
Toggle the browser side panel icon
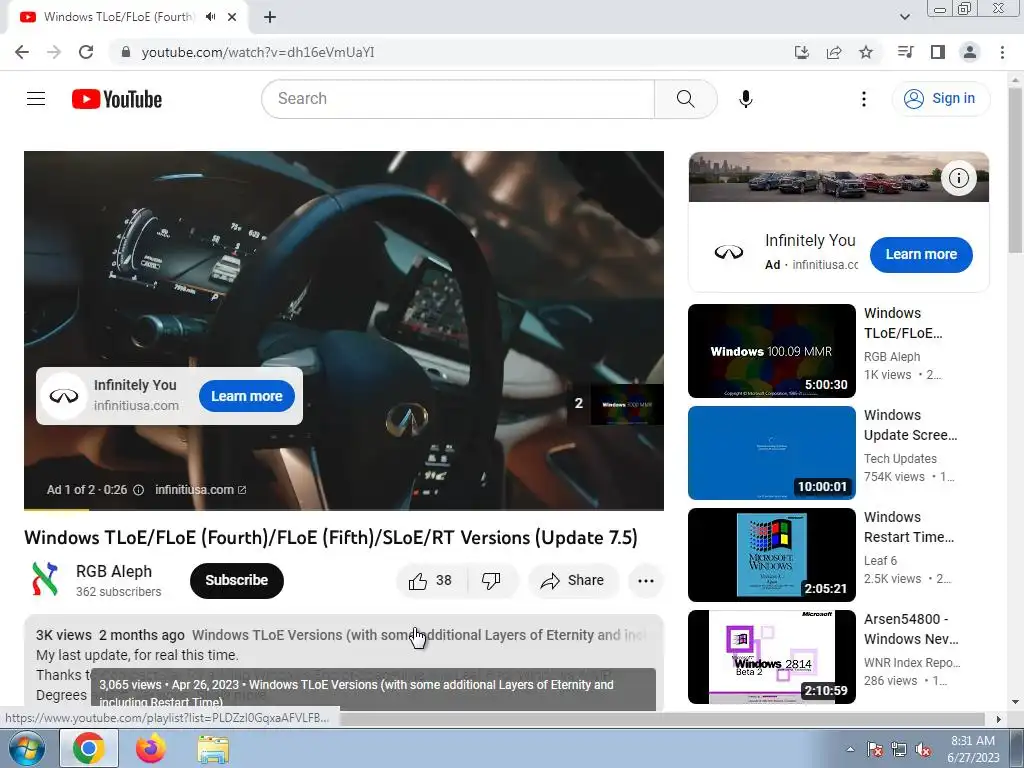[x=938, y=52]
